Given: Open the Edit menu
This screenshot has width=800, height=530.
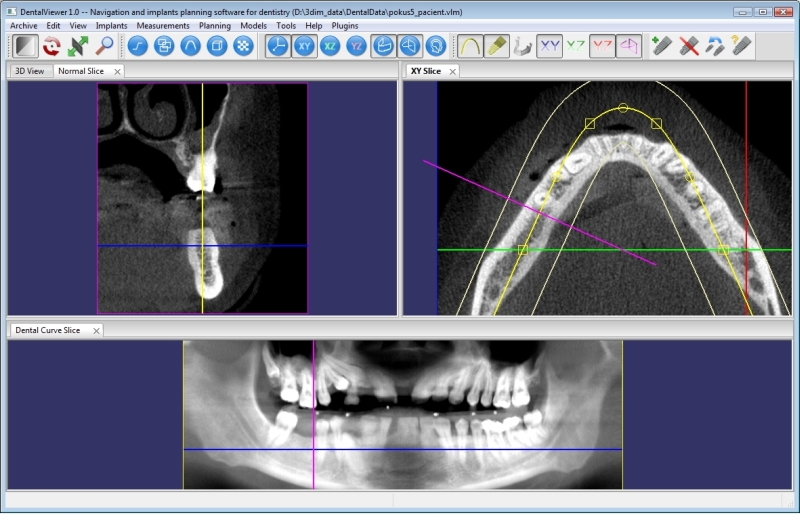Looking at the screenshot, I should tap(53, 26).
